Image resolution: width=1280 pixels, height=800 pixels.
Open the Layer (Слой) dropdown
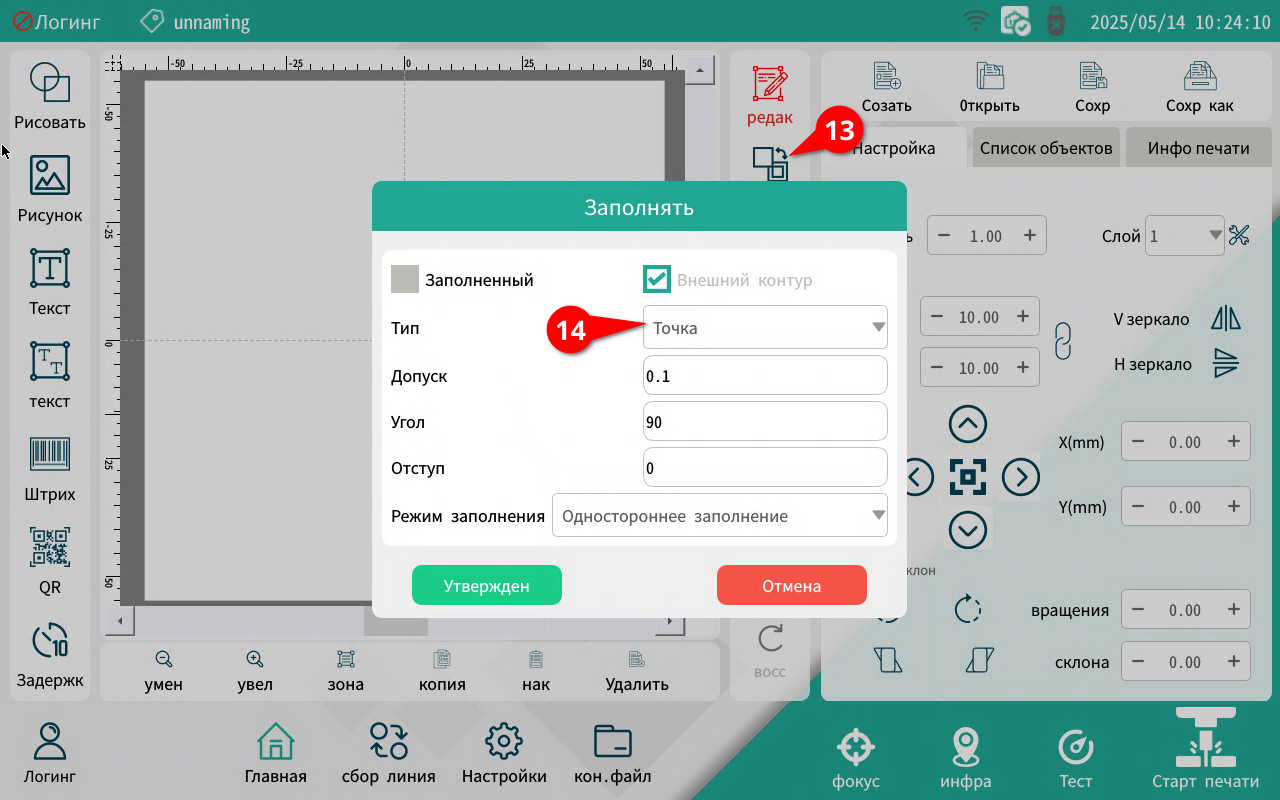coord(1185,236)
